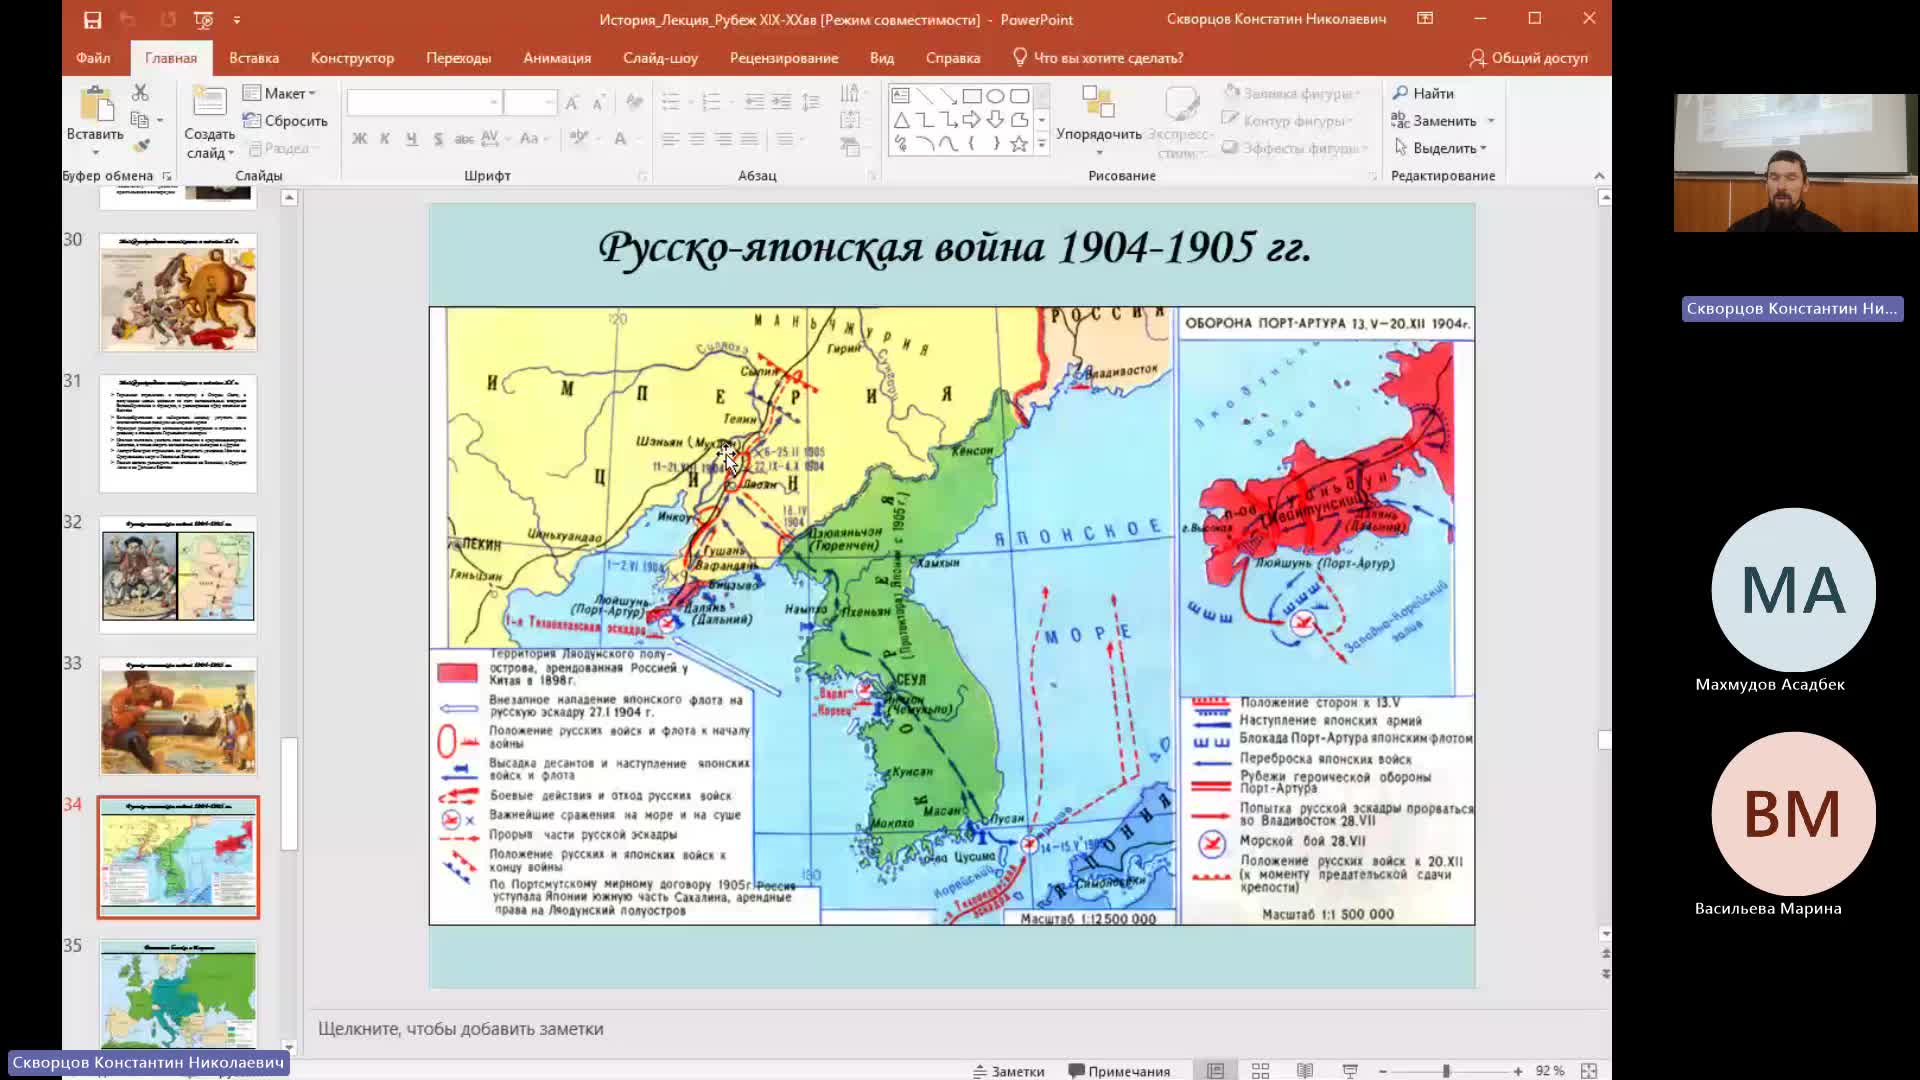Toggle text shadow (S)

click(438, 139)
